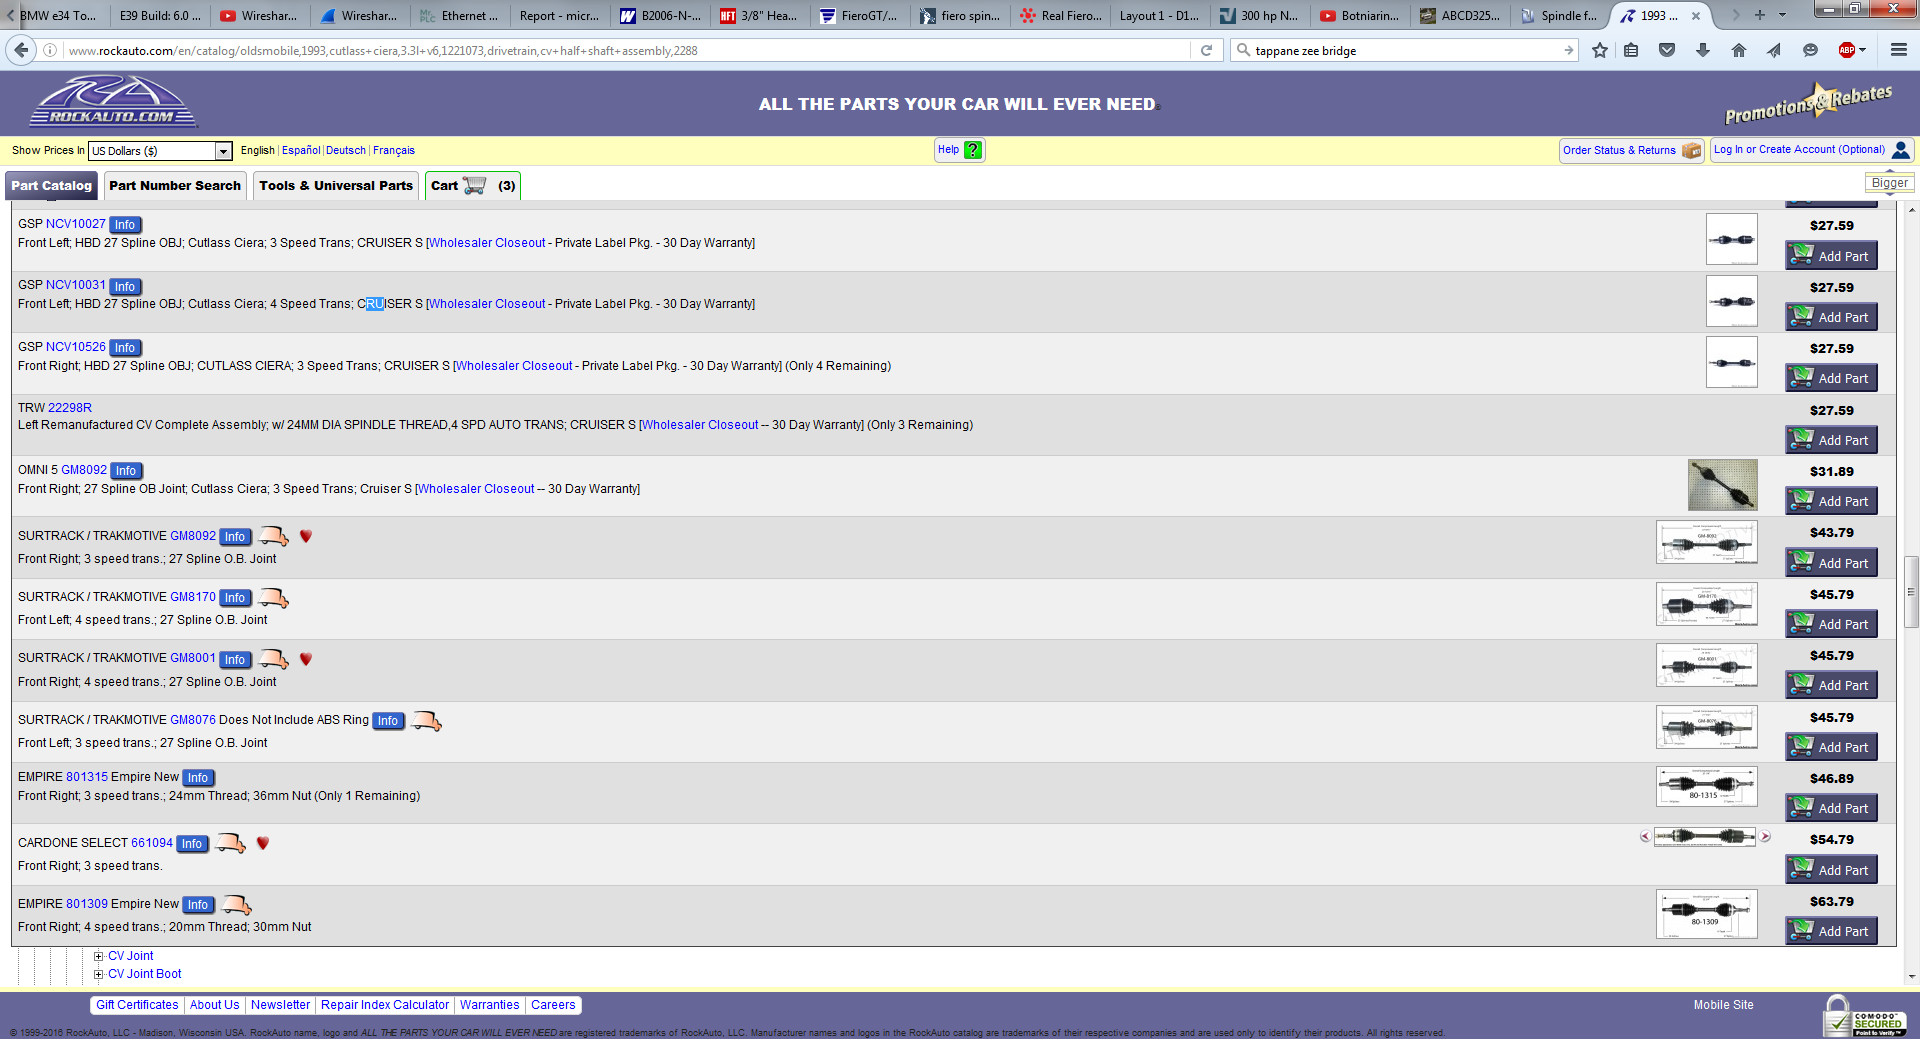Screen dimensions: 1920x1040
Task: Click the Adblock Plus toolbar icon
Action: tap(1847, 50)
